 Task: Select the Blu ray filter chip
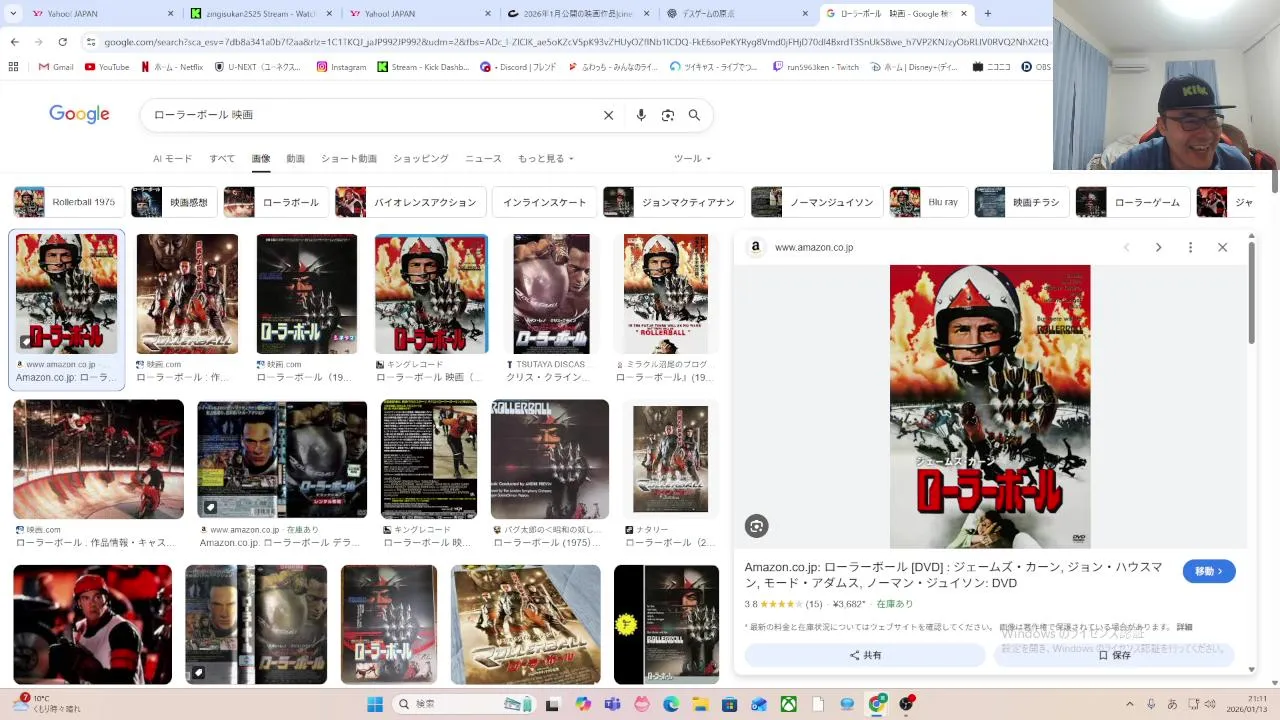click(x=929, y=202)
